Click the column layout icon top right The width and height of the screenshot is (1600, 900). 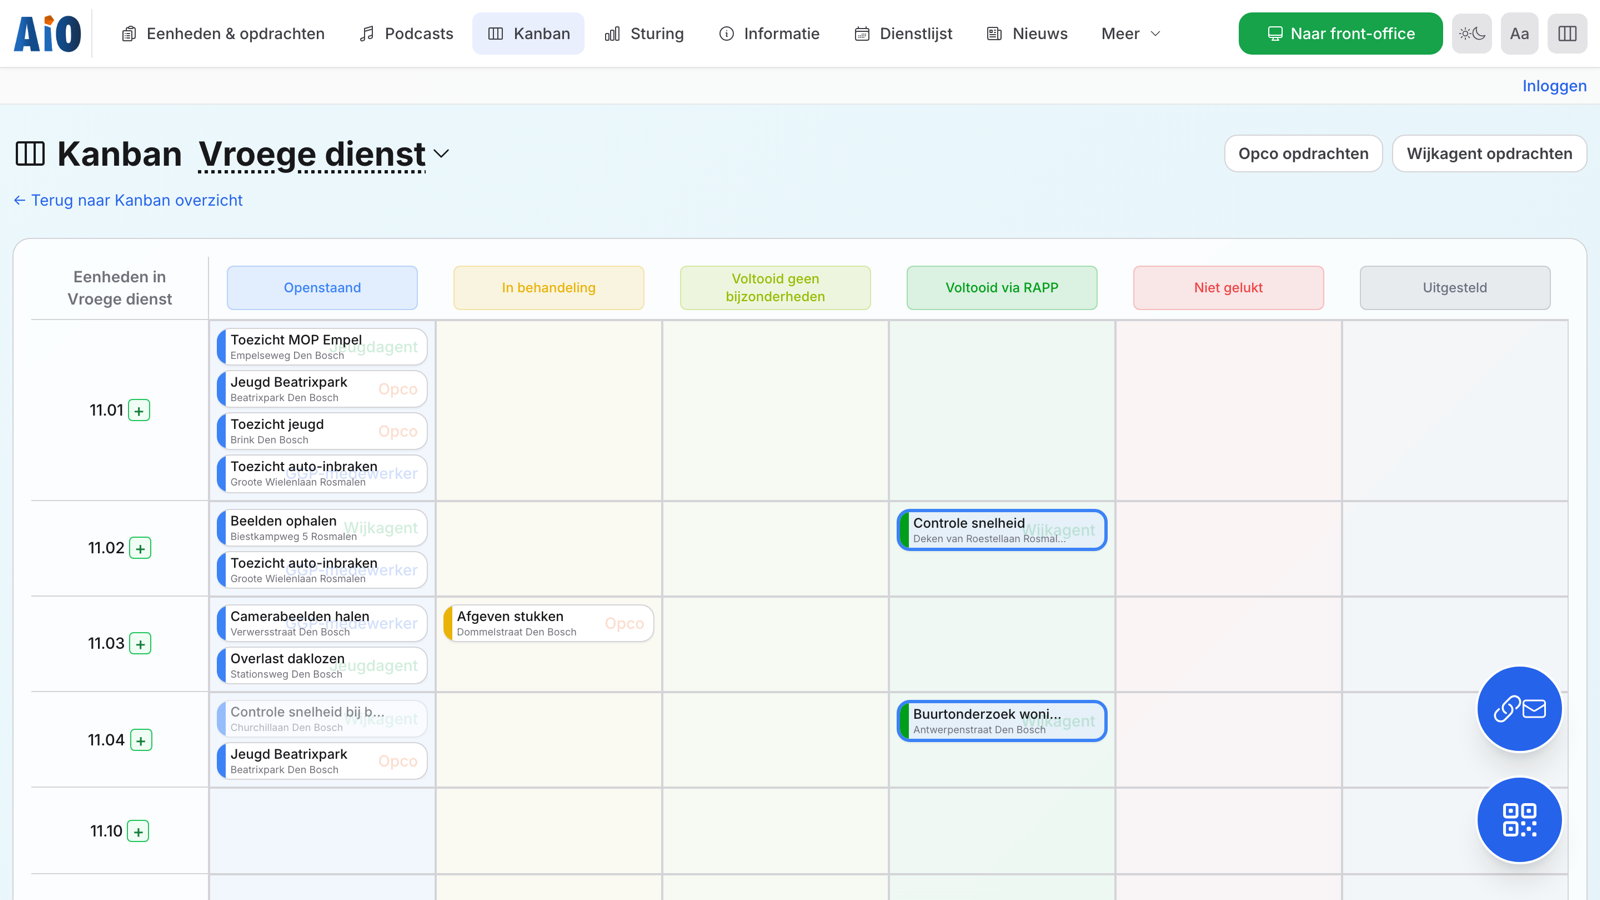[1567, 34]
